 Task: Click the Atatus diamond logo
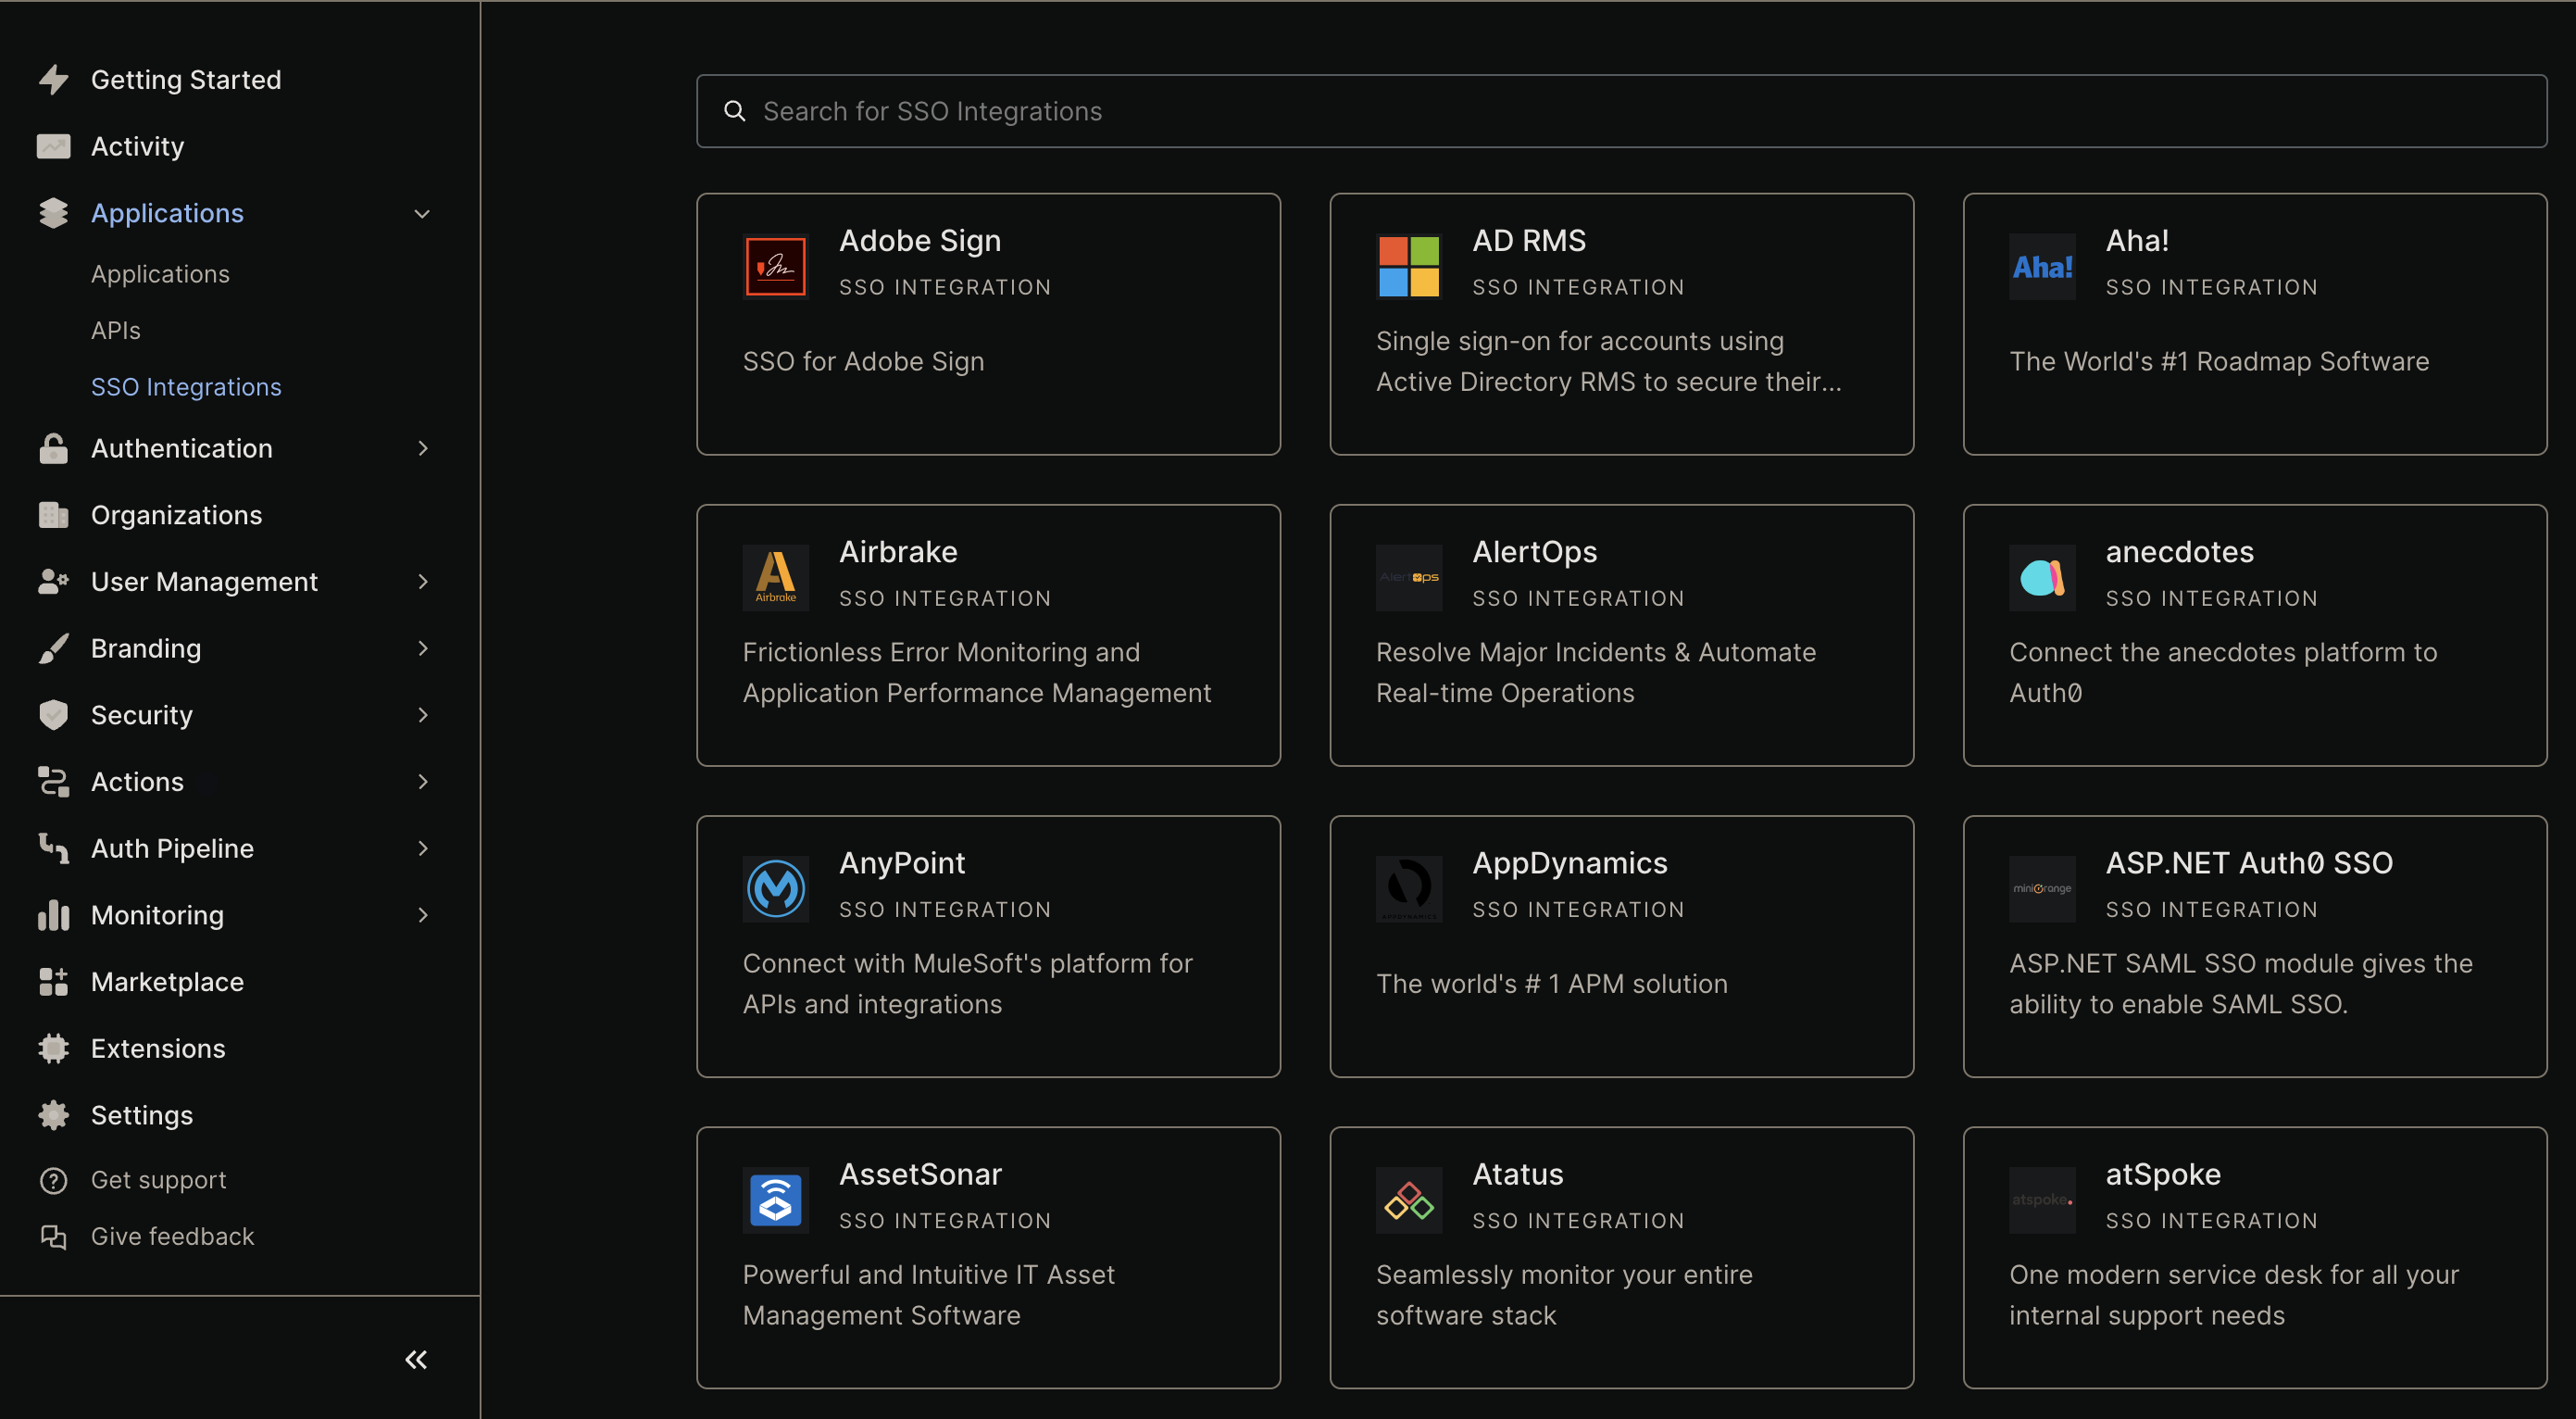coord(1409,1199)
